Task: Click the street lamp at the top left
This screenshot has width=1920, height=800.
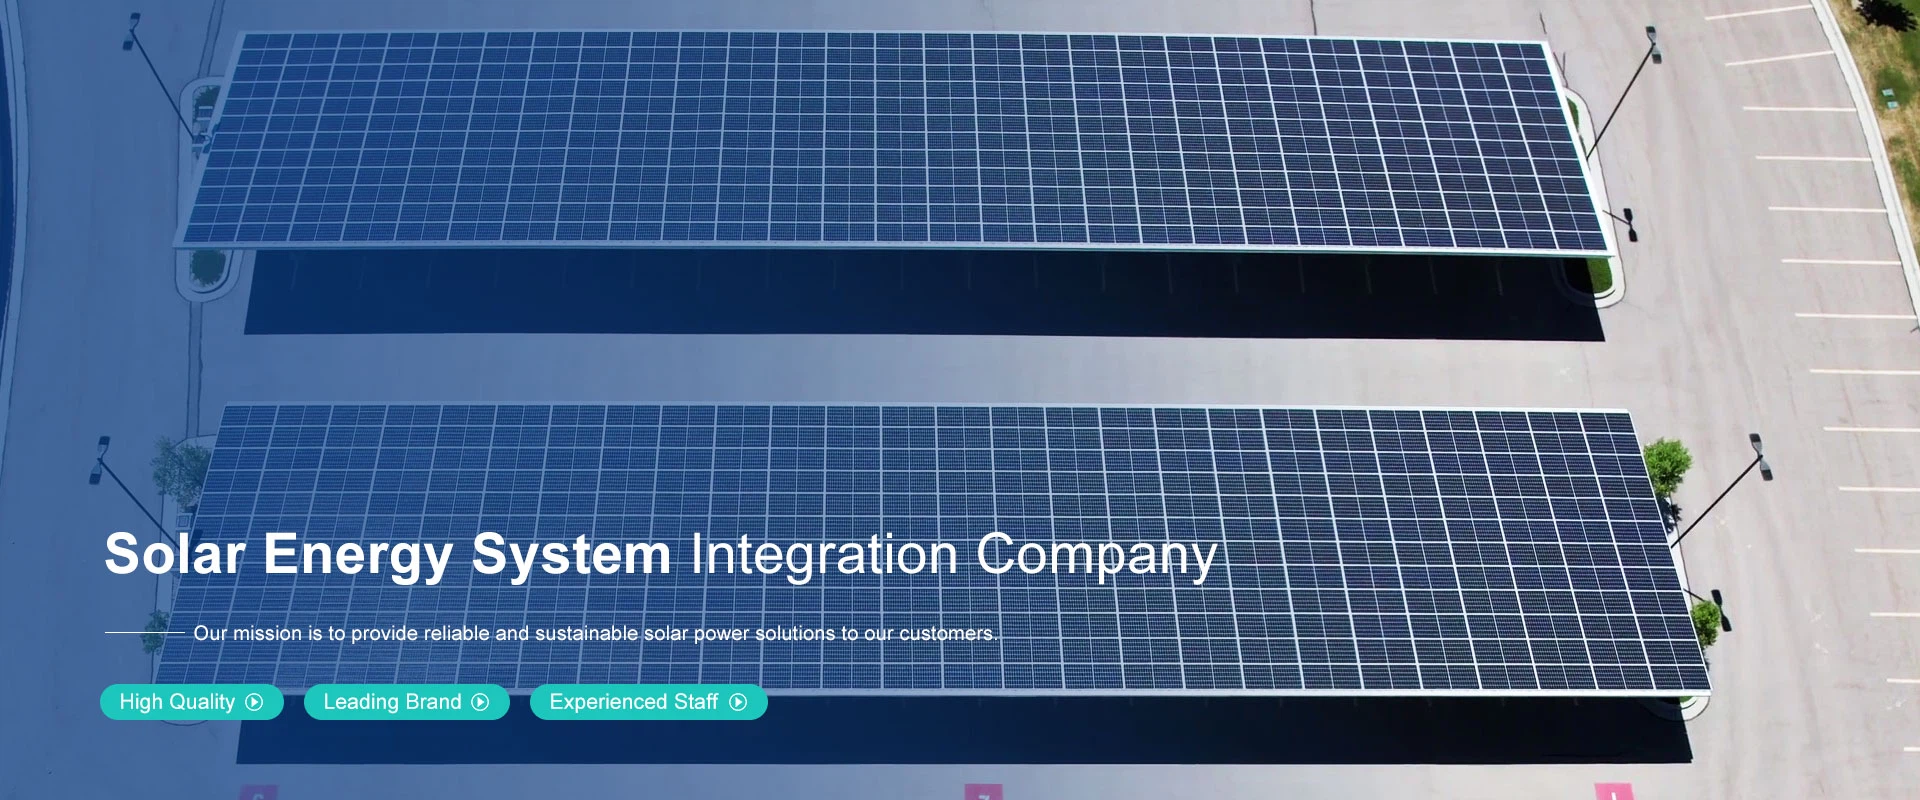Action: [160, 75]
